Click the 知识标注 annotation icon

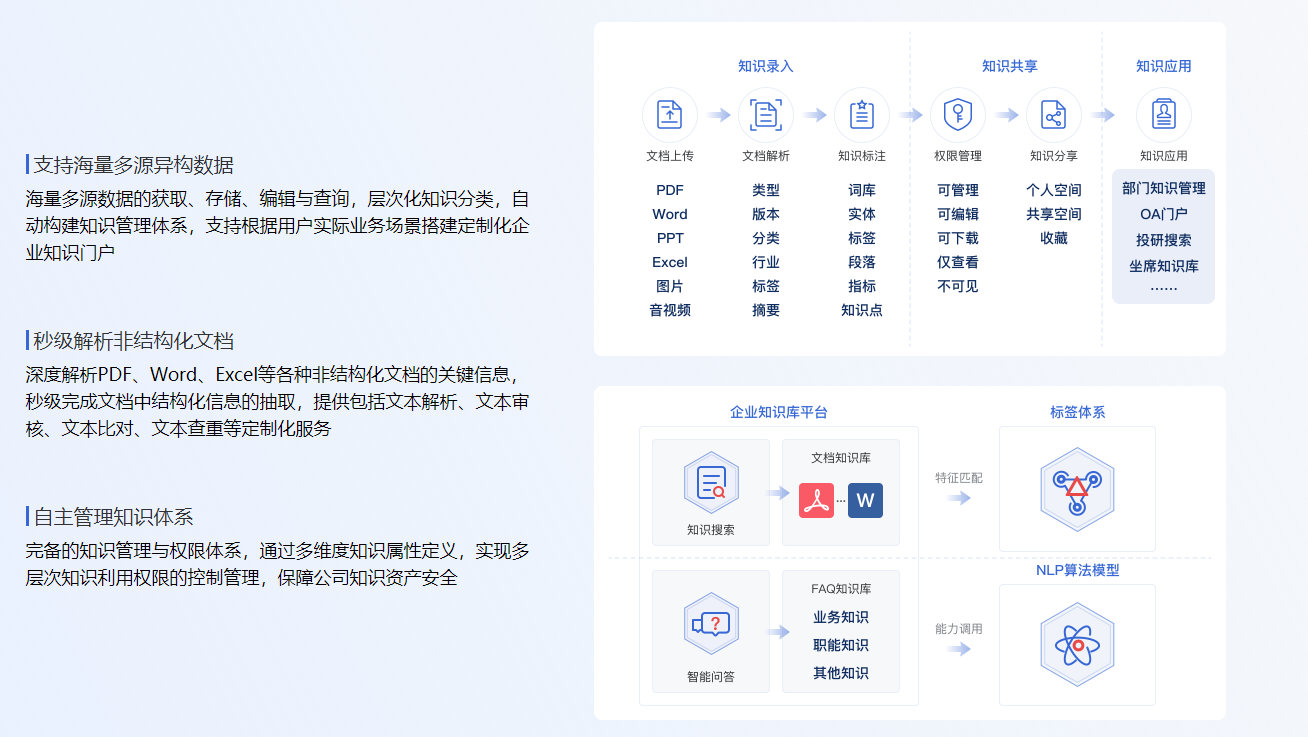tap(862, 115)
